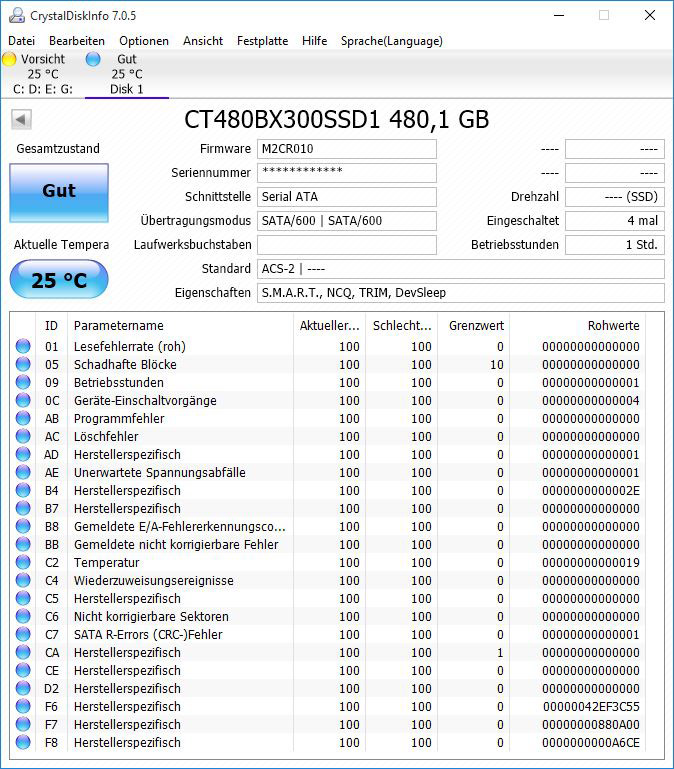Click the D2 Herstellerspezifisch row name
This screenshot has height=769, width=674.
coord(127,689)
